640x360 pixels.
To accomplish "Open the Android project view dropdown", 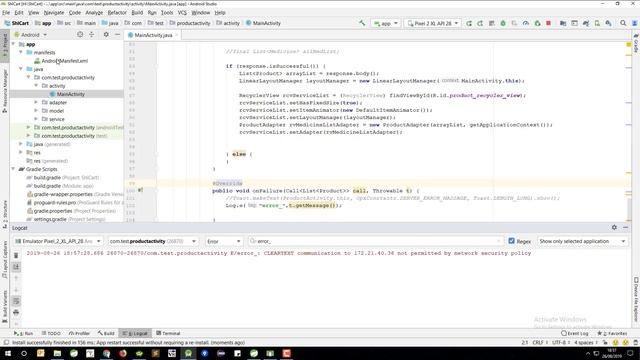I will [31, 35].
